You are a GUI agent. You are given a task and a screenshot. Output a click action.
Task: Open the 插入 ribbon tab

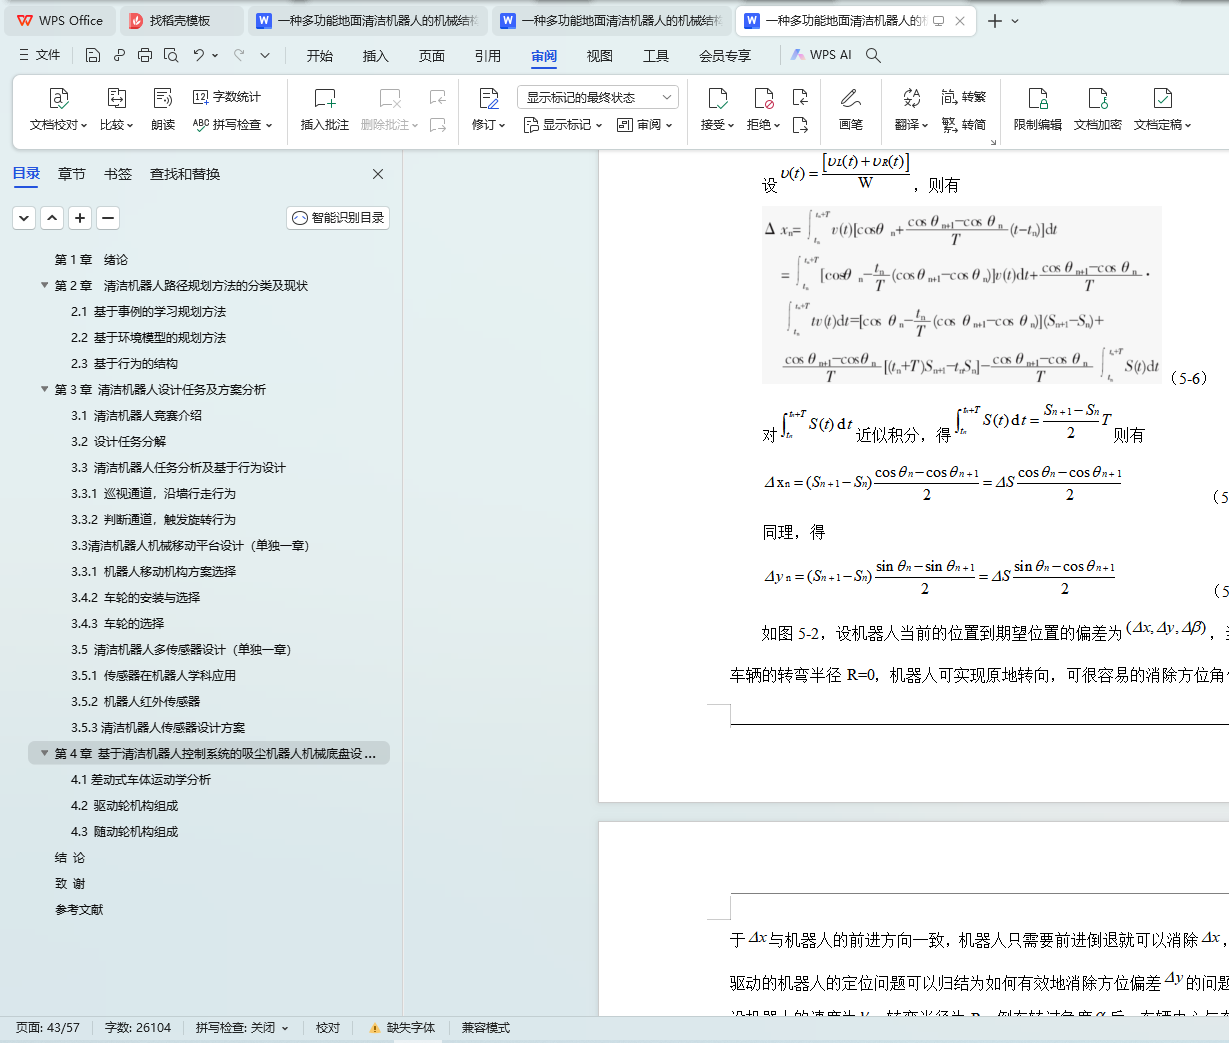376,56
